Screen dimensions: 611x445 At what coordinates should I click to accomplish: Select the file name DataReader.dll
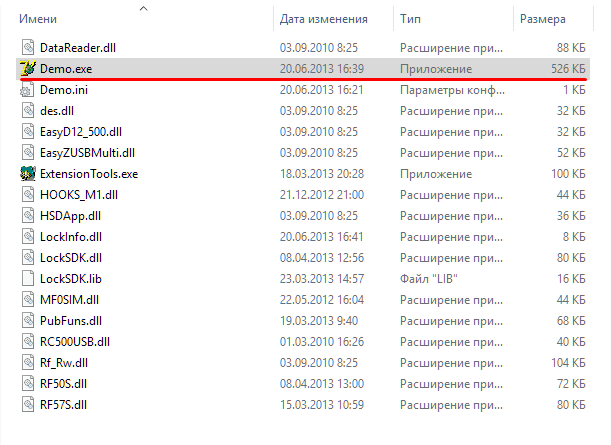[78, 48]
